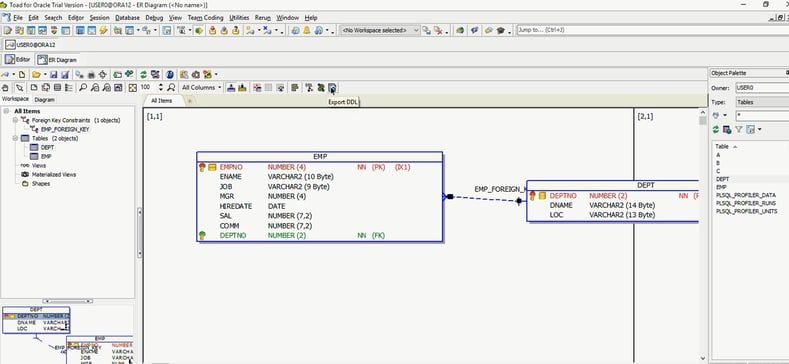Click the green foreign key icon of DEPTNO

202,235
